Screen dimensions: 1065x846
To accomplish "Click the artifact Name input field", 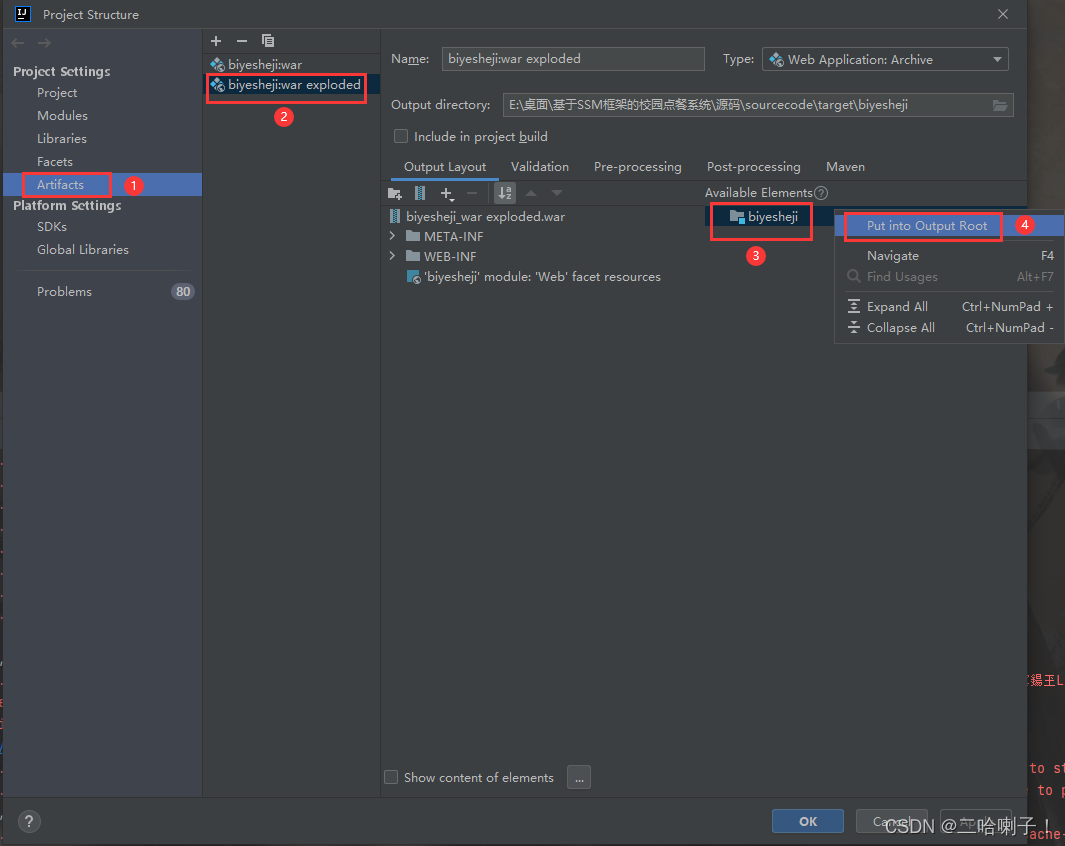I will click(x=573, y=59).
